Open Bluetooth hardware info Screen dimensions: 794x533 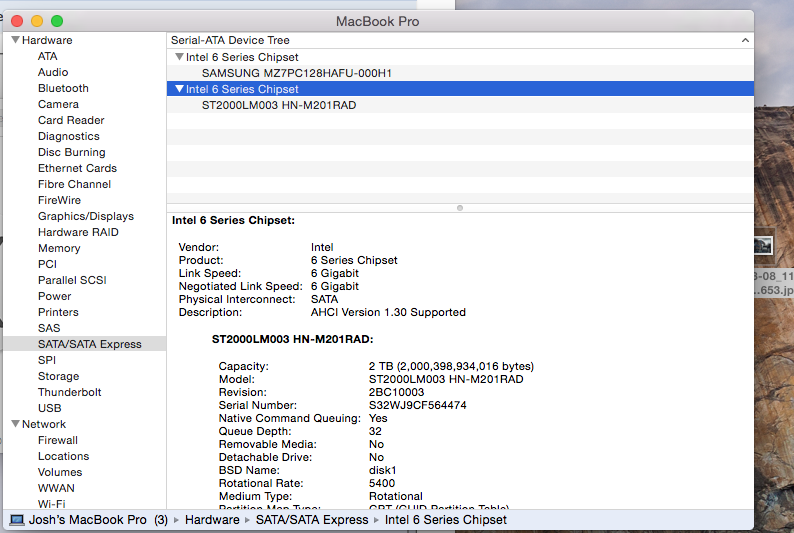[63, 88]
